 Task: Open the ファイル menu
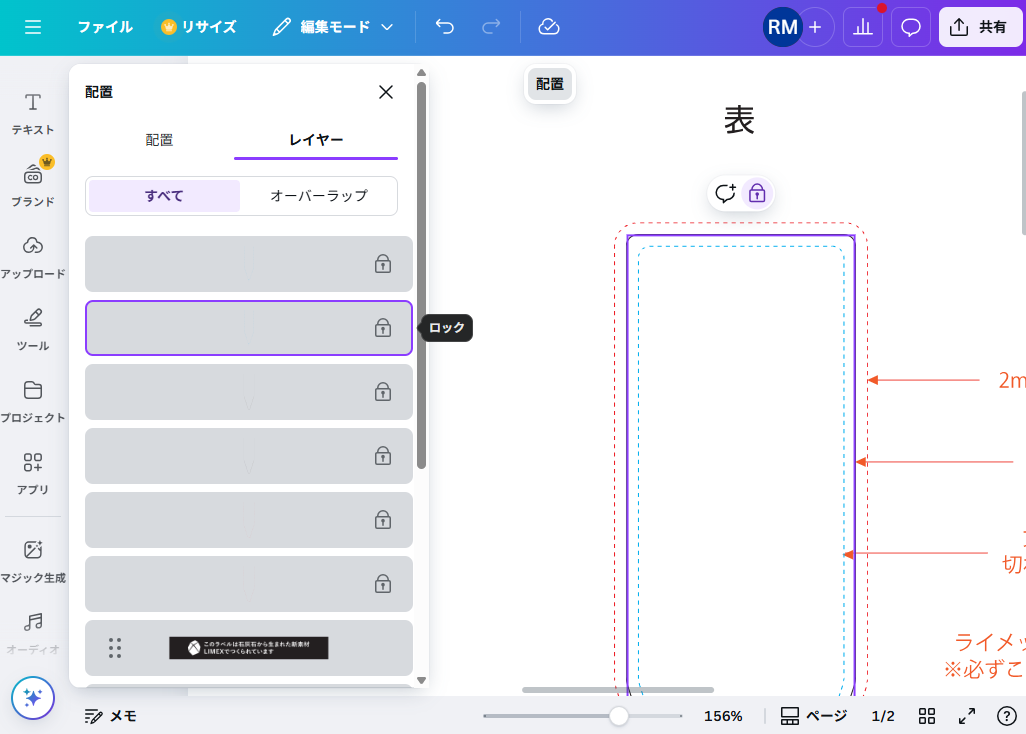105,27
